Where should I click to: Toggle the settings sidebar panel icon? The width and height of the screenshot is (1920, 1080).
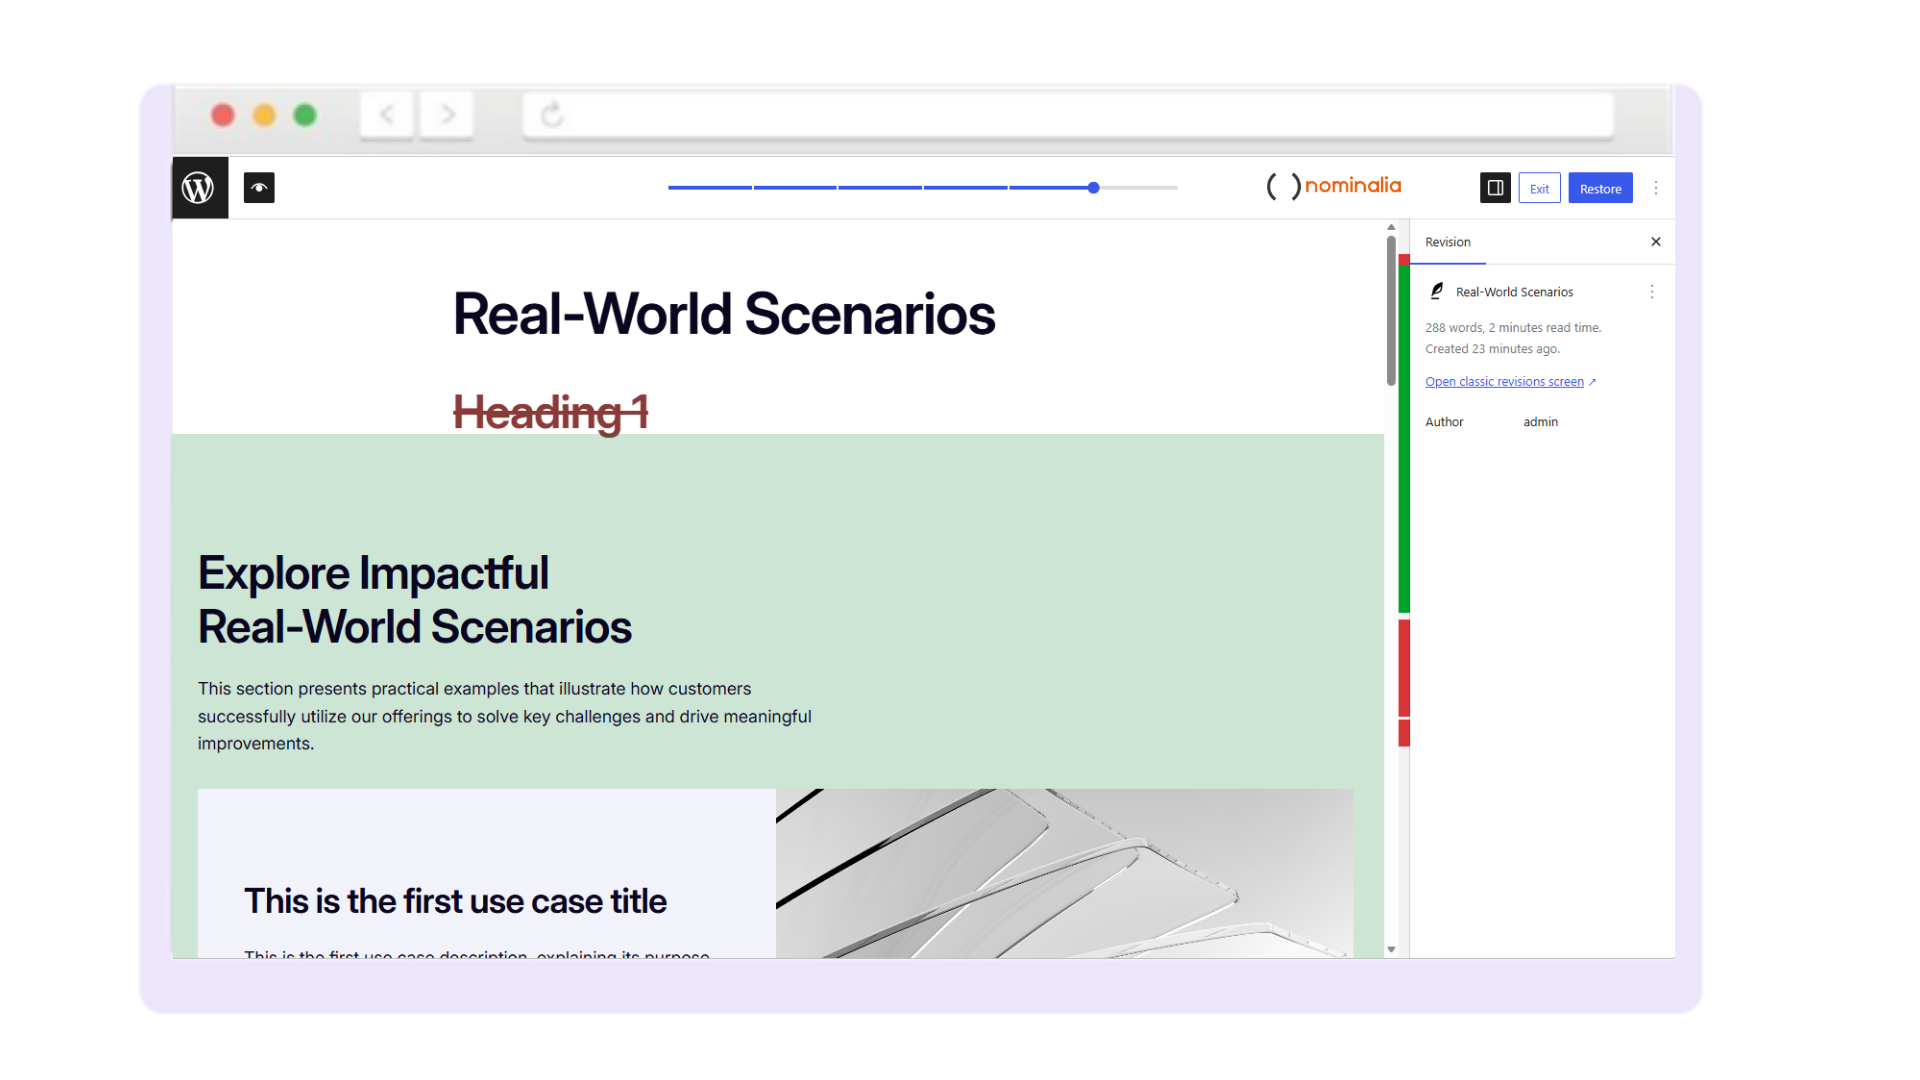pyautogui.click(x=1495, y=187)
